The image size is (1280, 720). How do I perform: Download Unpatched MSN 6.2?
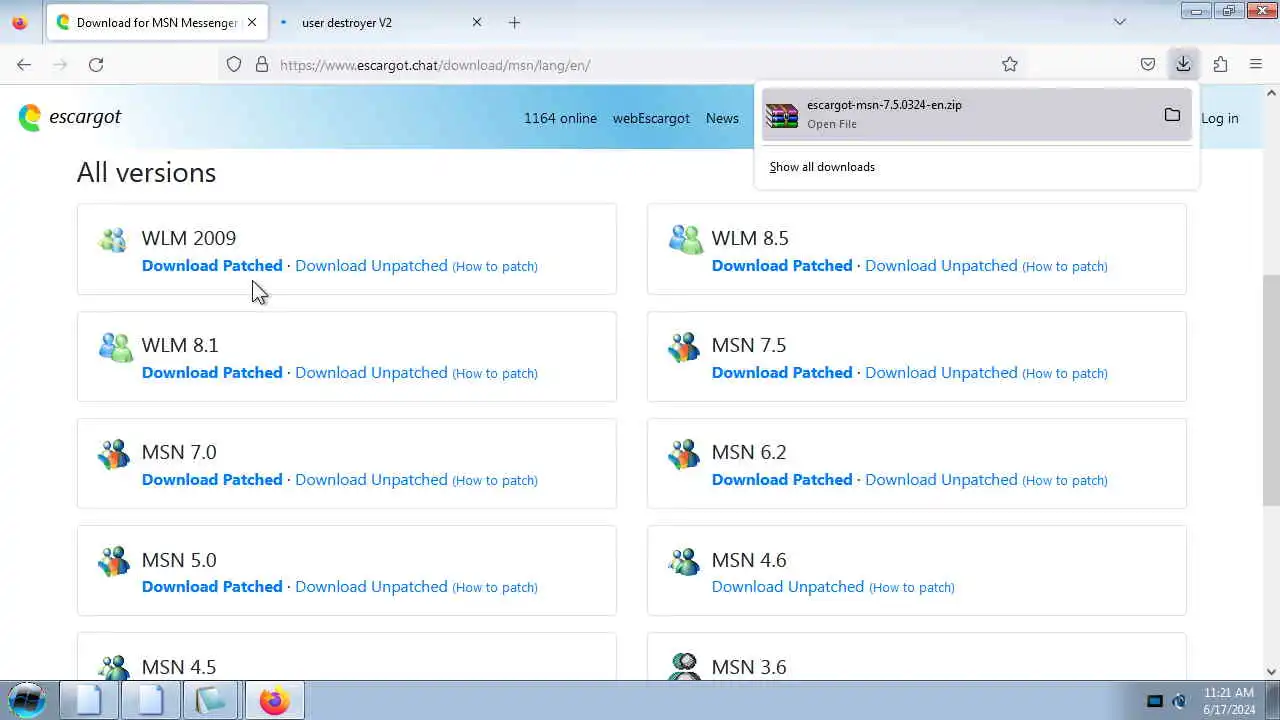click(941, 480)
